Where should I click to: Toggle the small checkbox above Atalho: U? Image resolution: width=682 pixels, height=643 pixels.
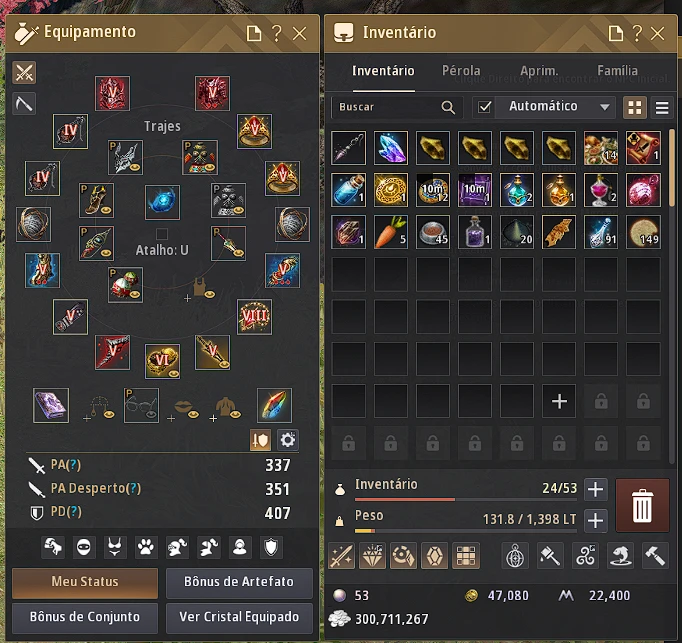click(162, 234)
